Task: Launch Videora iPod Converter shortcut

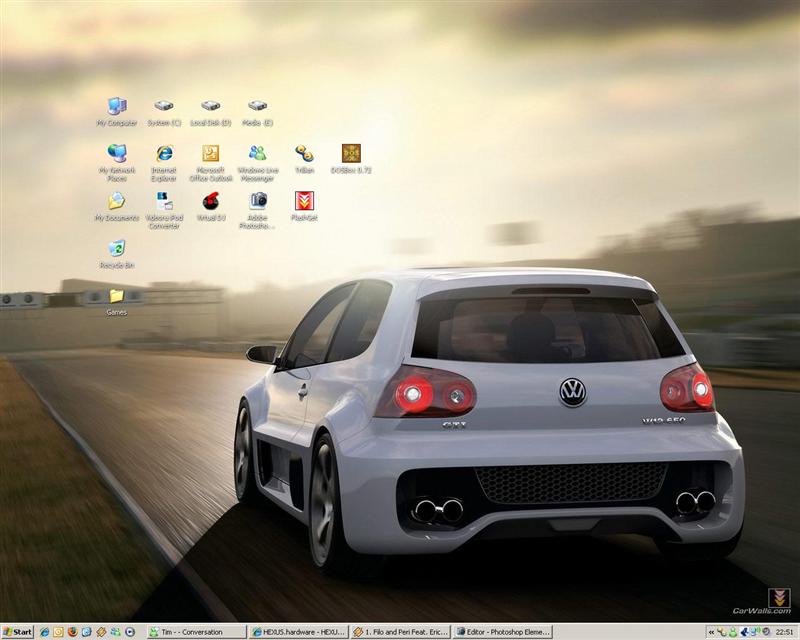Action: (164, 210)
